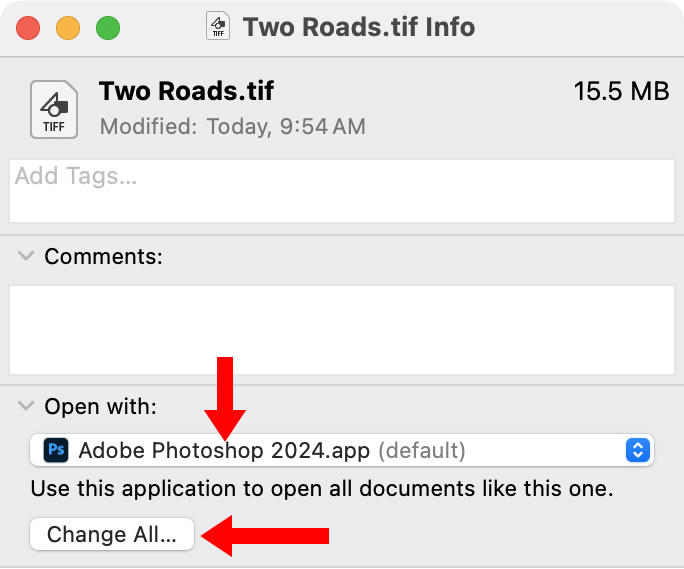Collapse the Open with section chevron
The image size is (684, 569).
point(26,407)
